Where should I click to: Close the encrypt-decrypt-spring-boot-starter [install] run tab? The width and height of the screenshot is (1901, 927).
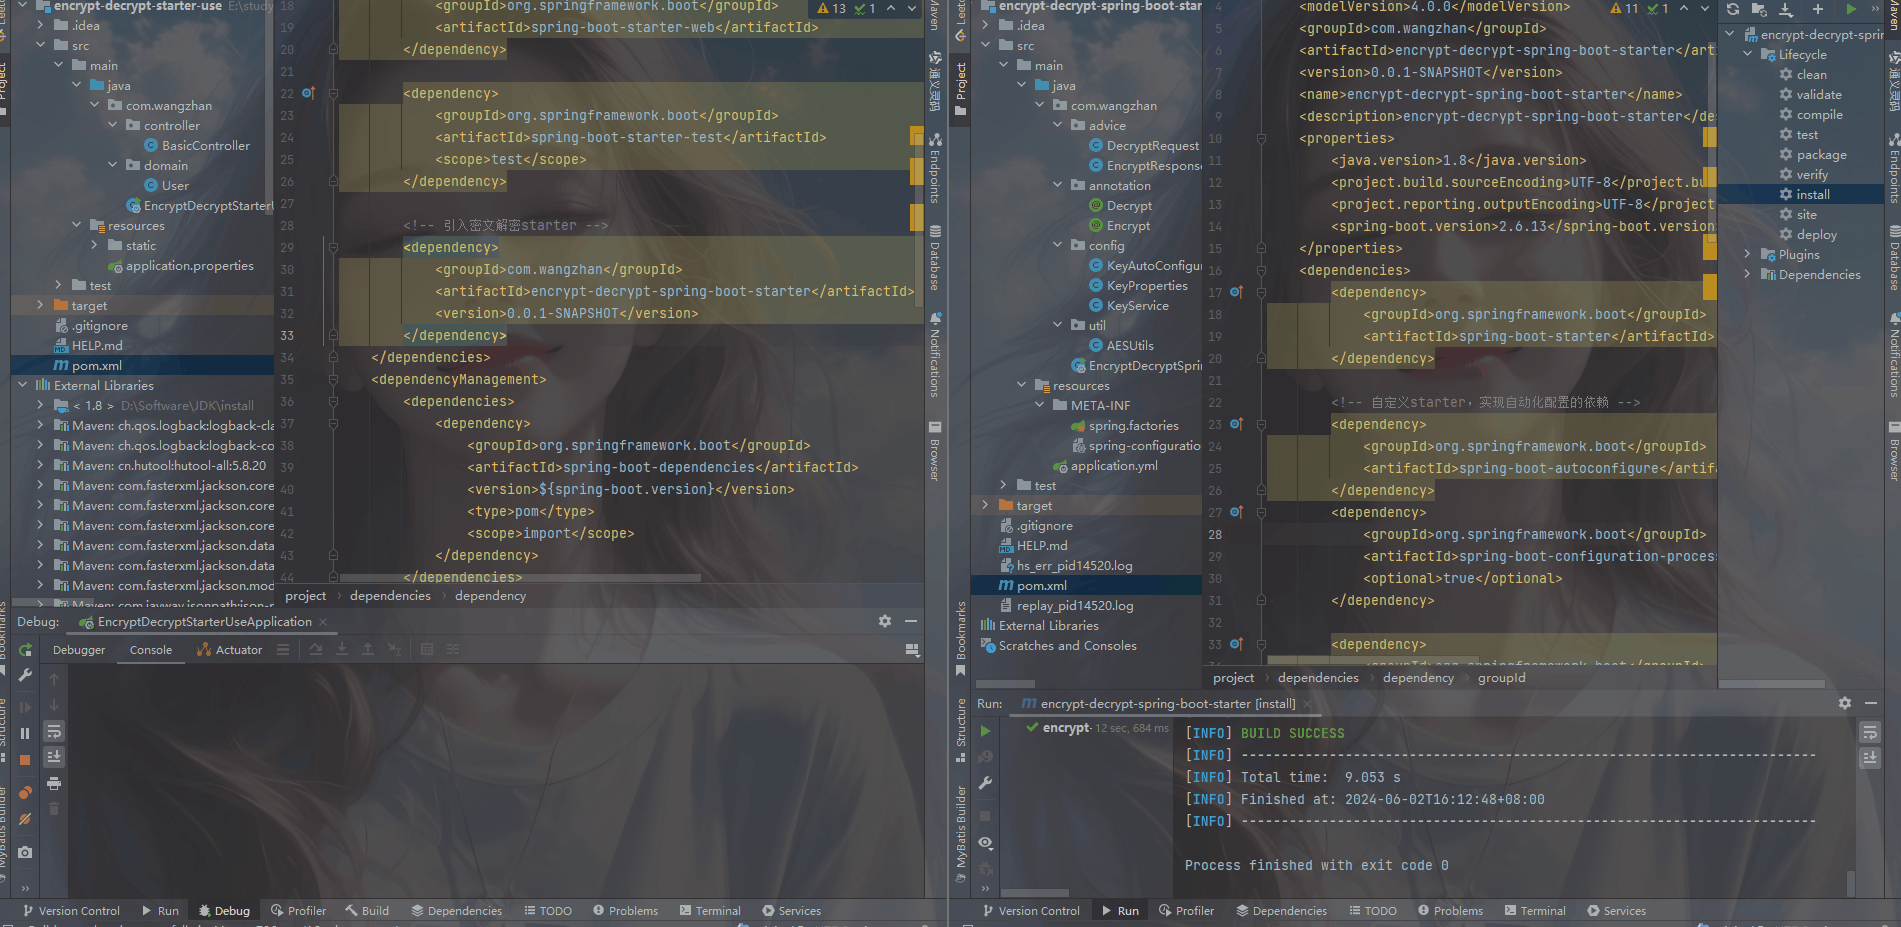pos(1307,704)
